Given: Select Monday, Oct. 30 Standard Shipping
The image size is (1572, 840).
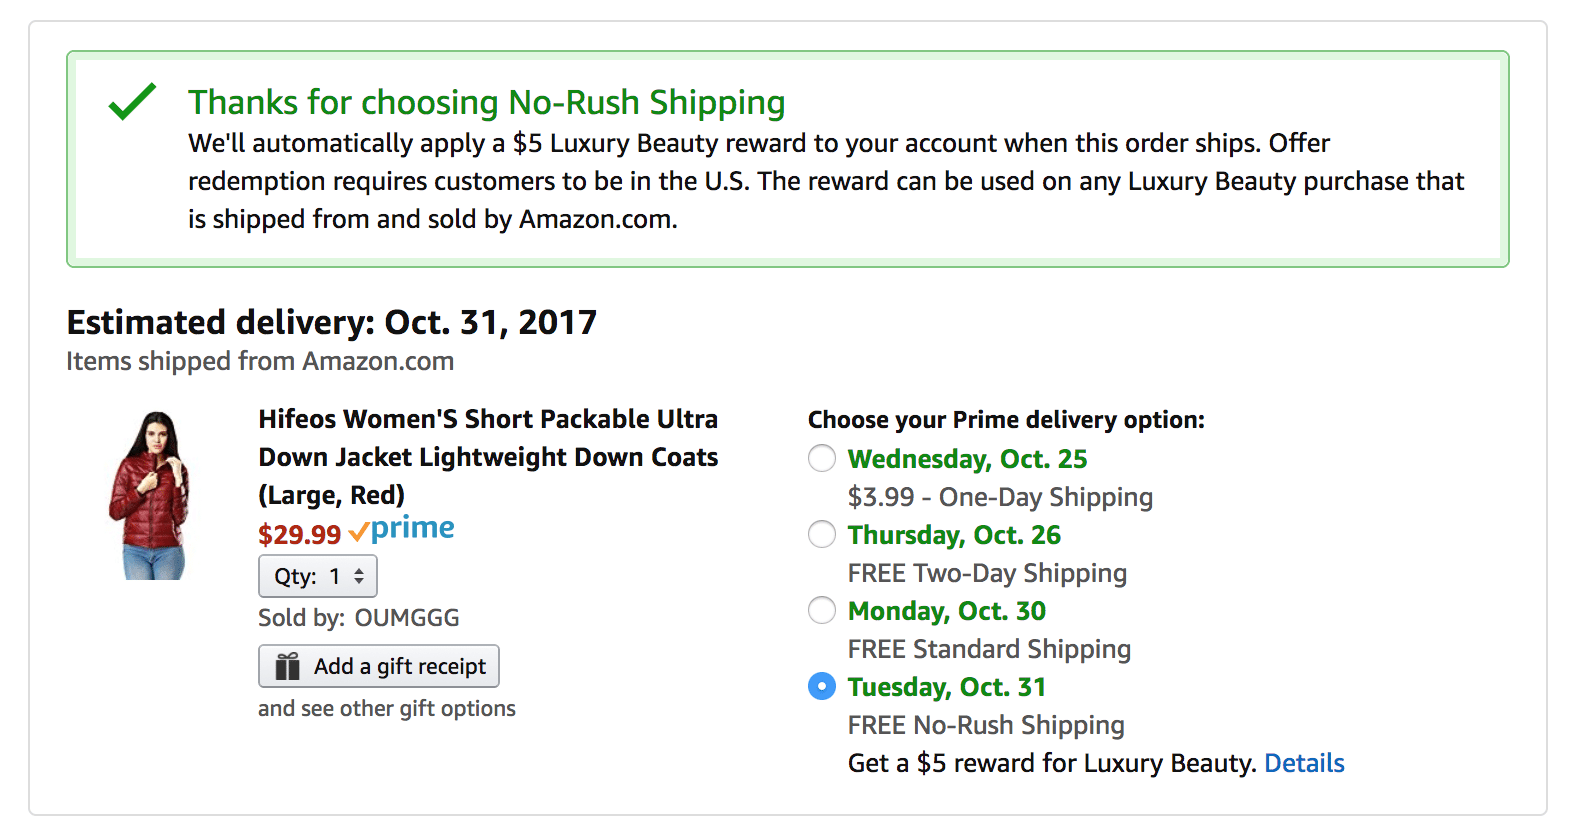Looking at the screenshot, I should click(822, 610).
